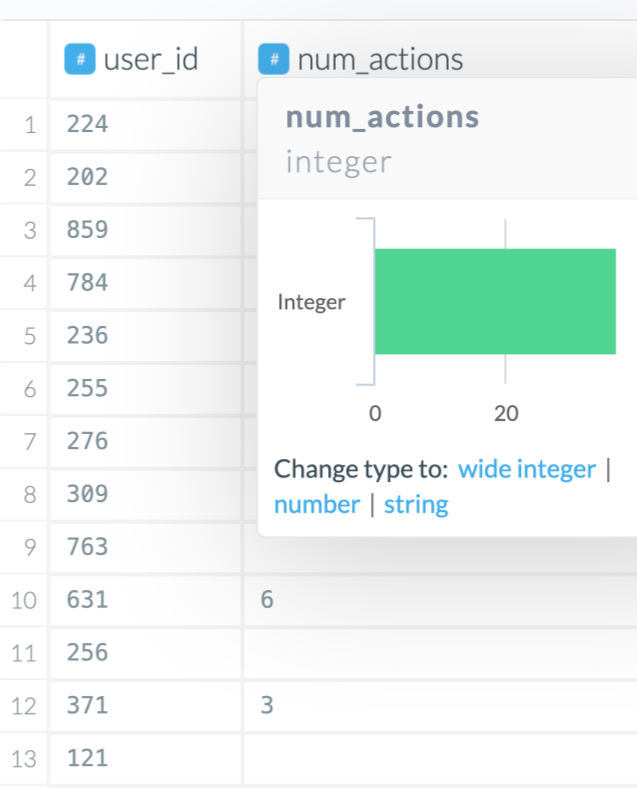Viewport: 637px width, 788px height.
Task: Select the num_actions column header
Action: point(380,59)
